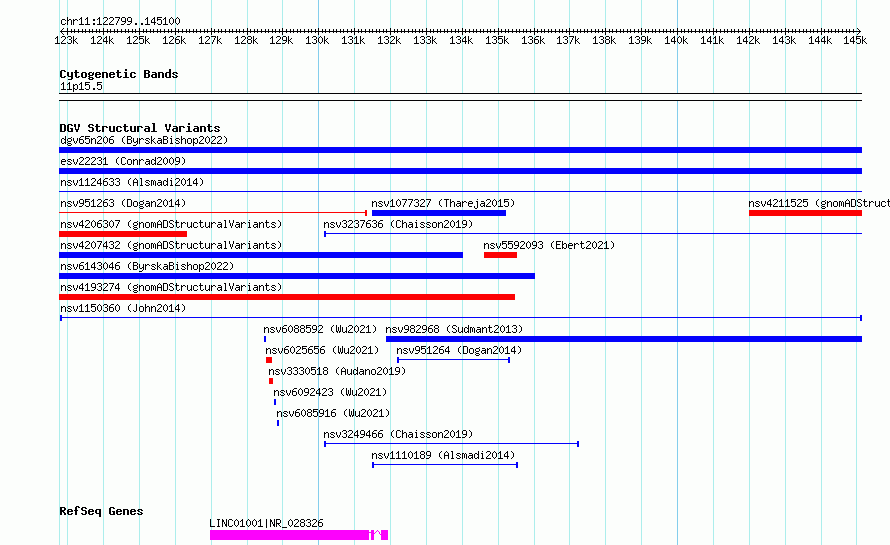
Task: Select the 11p15.5 cytogenetic band label
Action: 81,86
